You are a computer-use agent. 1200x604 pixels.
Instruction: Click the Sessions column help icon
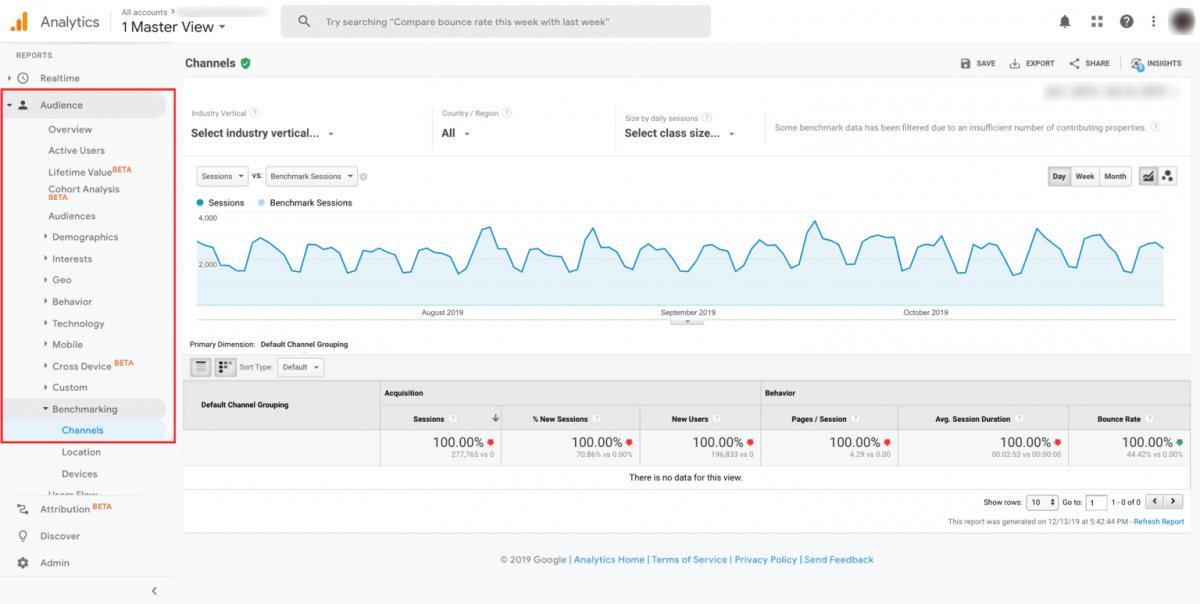tap(453, 419)
